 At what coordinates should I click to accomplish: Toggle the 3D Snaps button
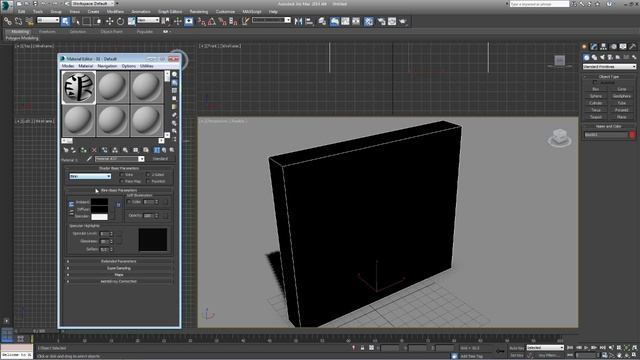[x=202, y=21]
